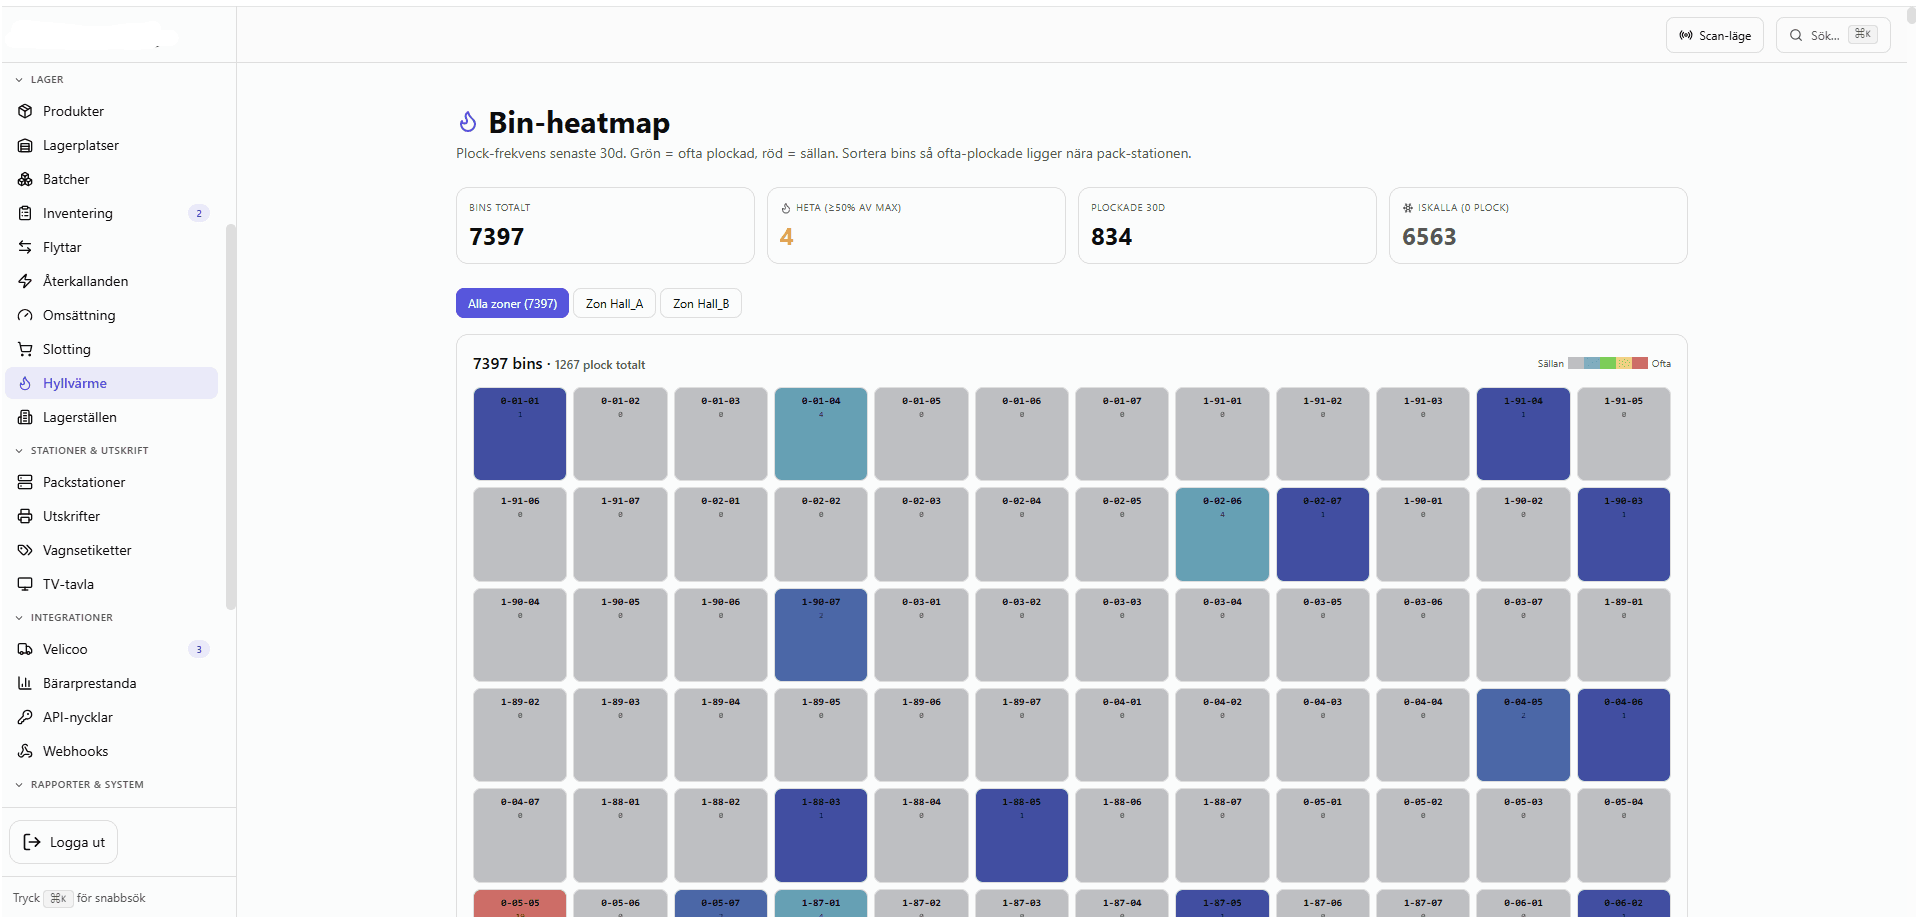Screen dimensions: 1916x917
Task: Click the Utskrifter printer icon
Action: pos(25,516)
